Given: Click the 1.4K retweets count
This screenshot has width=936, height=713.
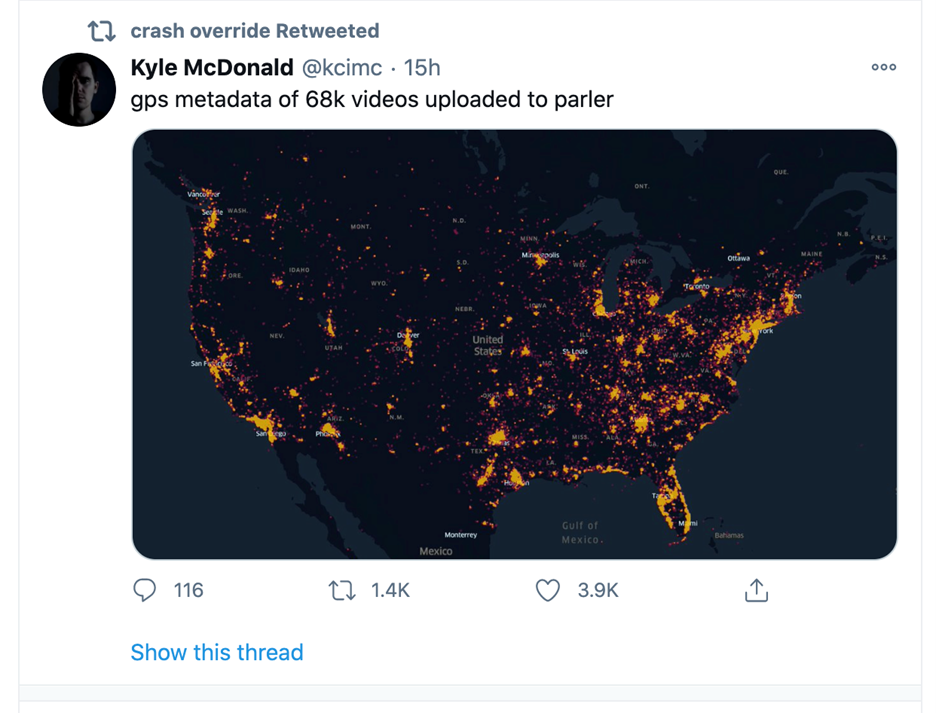Looking at the screenshot, I should [x=390, y=591].
